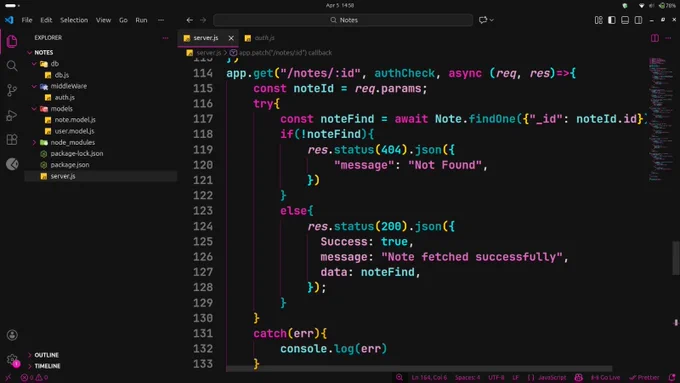The image size is (680, 383).
Task: Open package.json file
Action: coord(69,165)
